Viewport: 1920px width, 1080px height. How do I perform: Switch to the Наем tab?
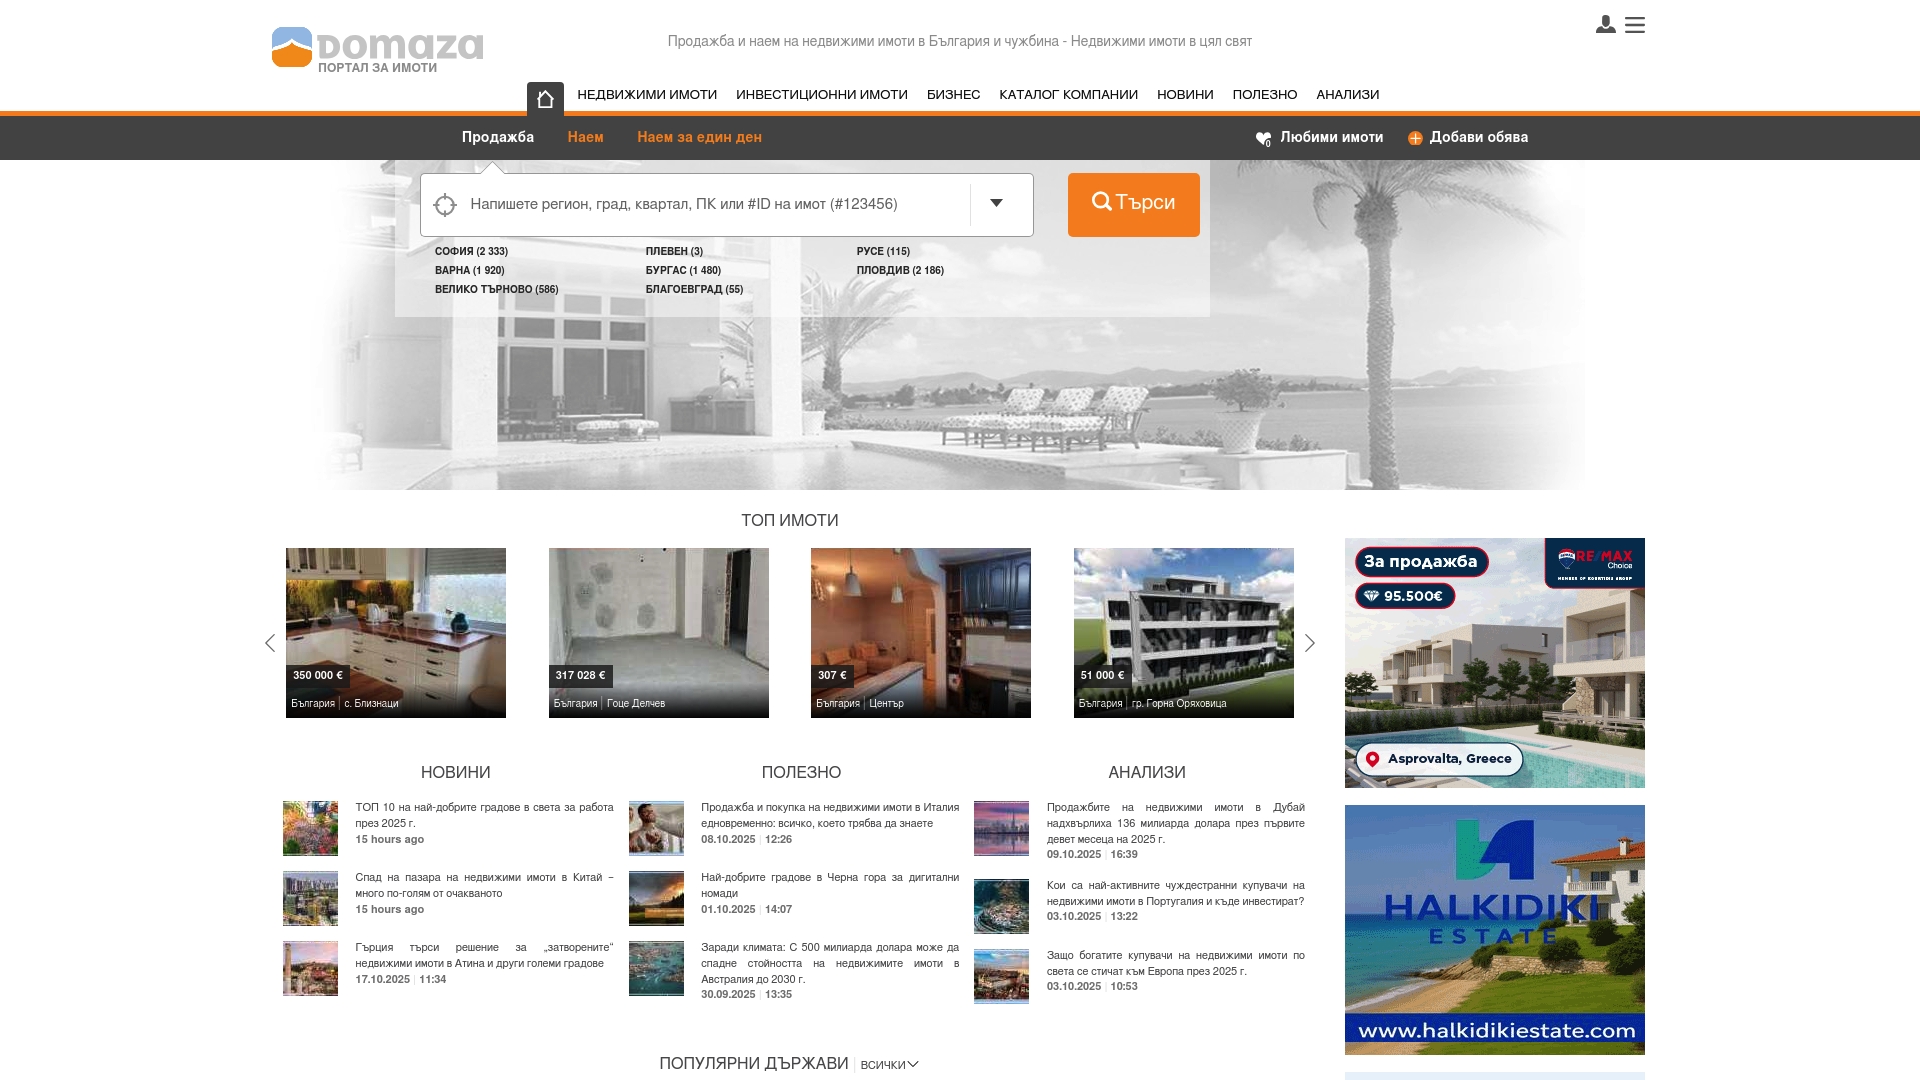(586, 137)
